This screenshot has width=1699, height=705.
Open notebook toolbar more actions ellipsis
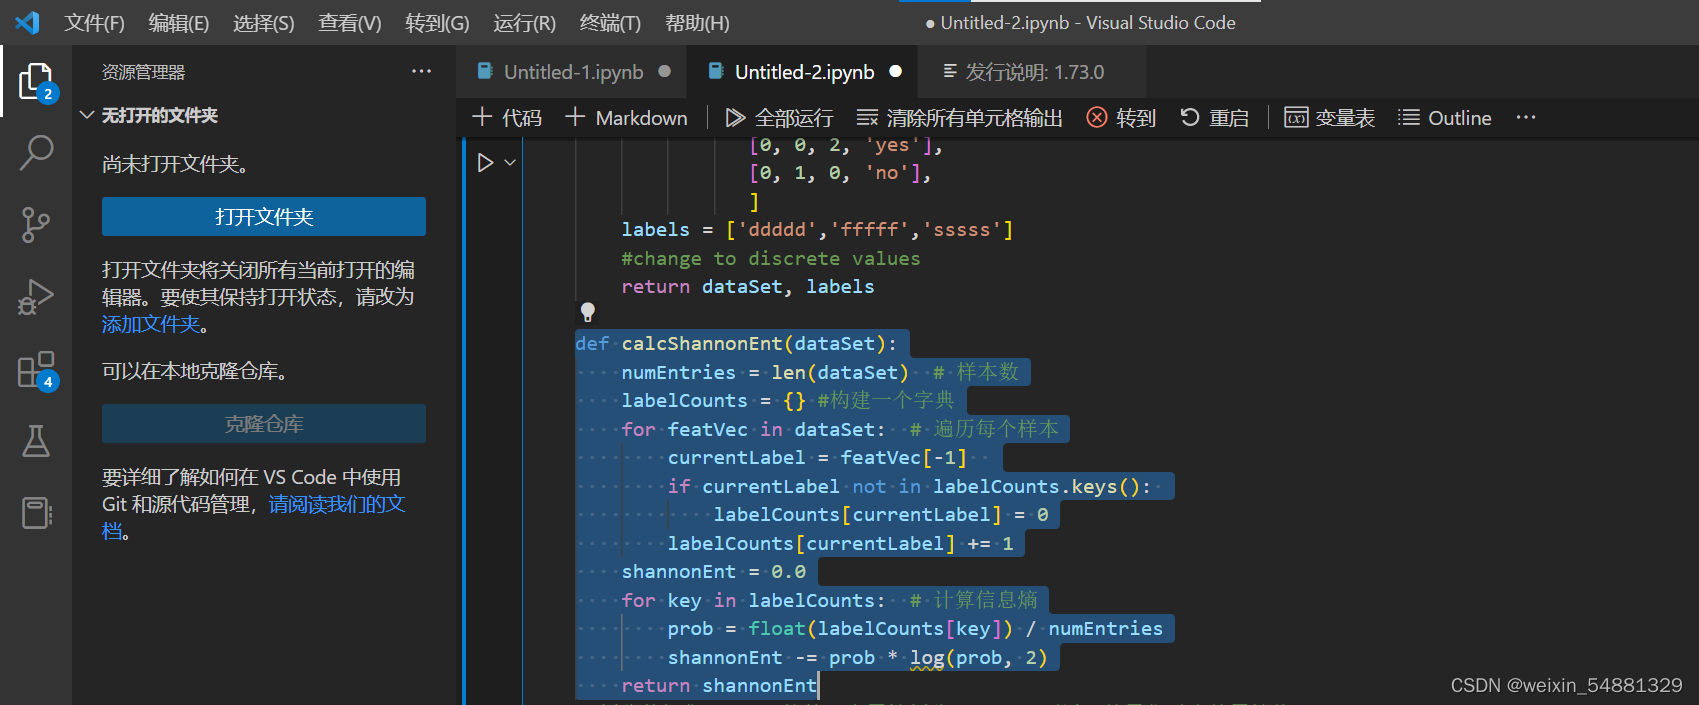click(x=1525, y=117)
